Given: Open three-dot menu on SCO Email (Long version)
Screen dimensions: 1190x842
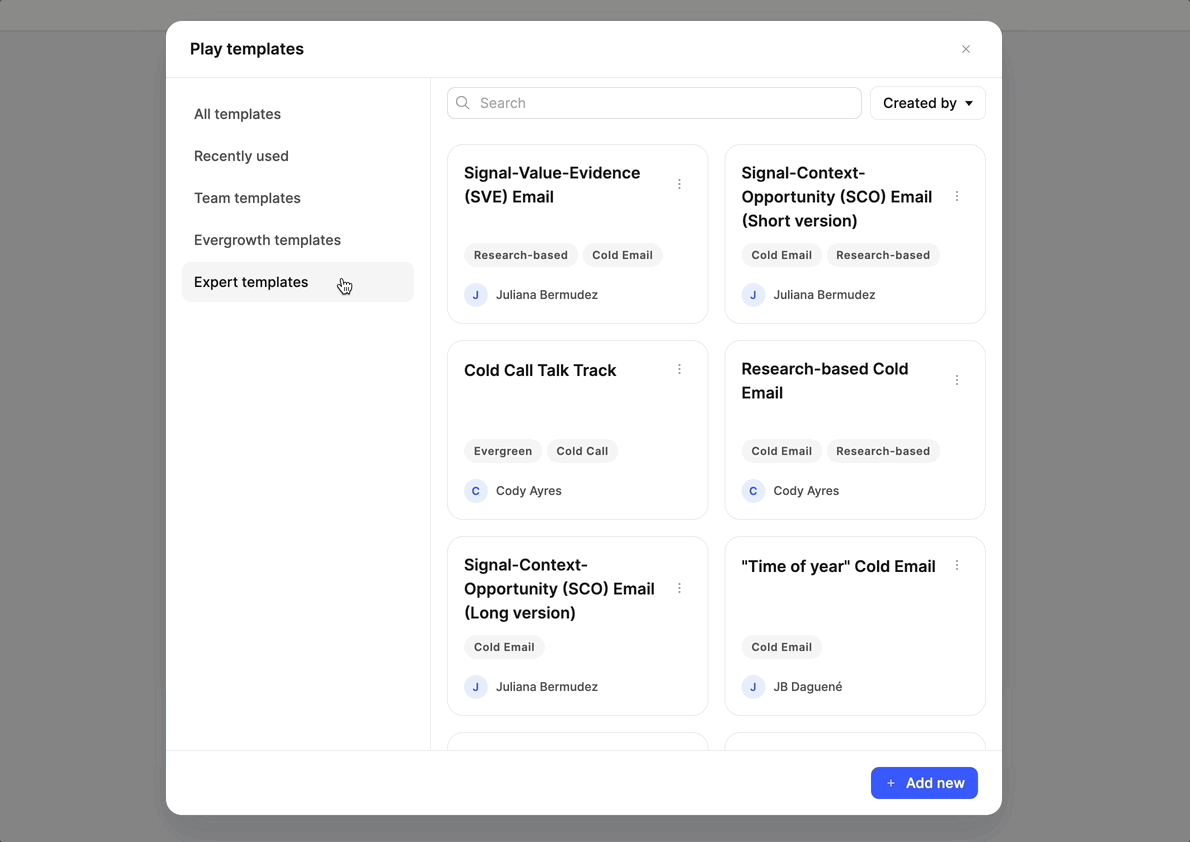Looking at the screenshot, I should coord(679,588).
